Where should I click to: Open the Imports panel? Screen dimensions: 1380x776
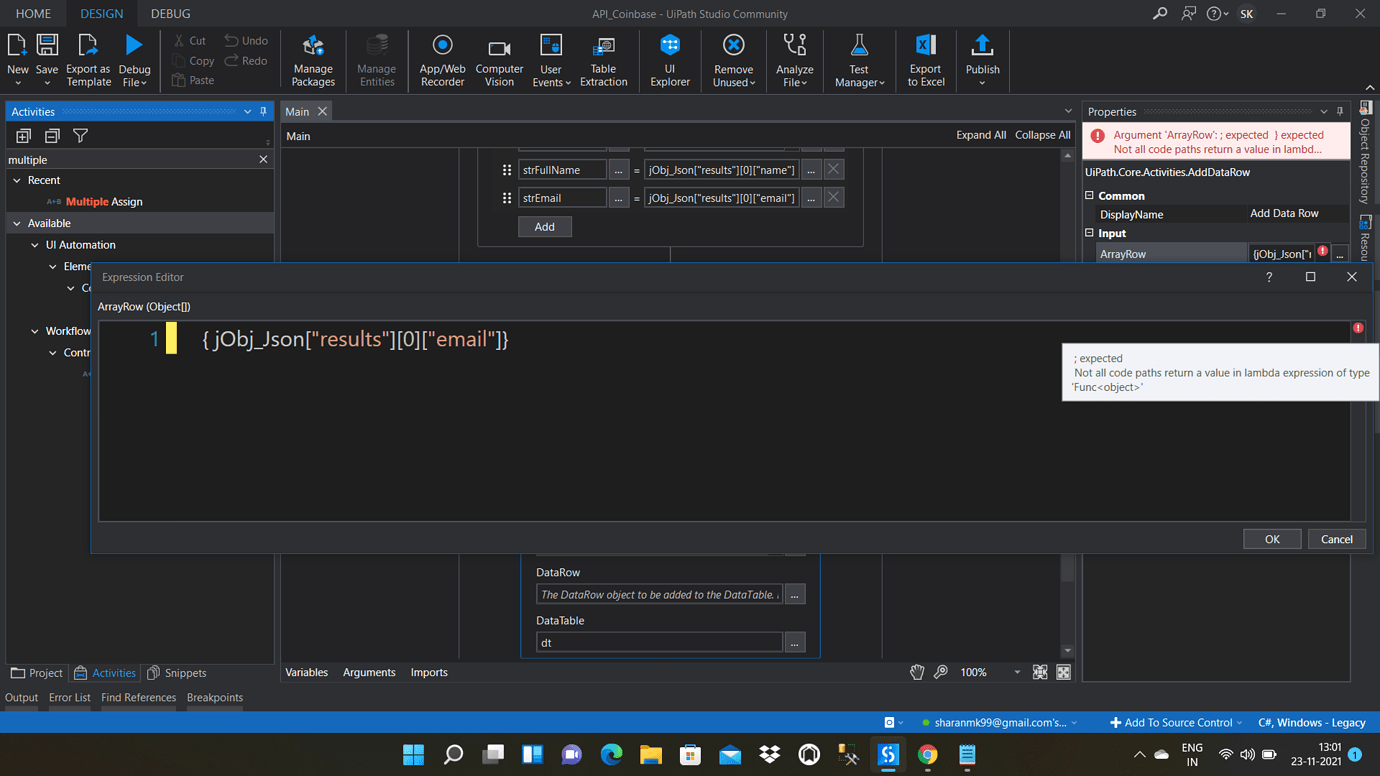point(429,672)
